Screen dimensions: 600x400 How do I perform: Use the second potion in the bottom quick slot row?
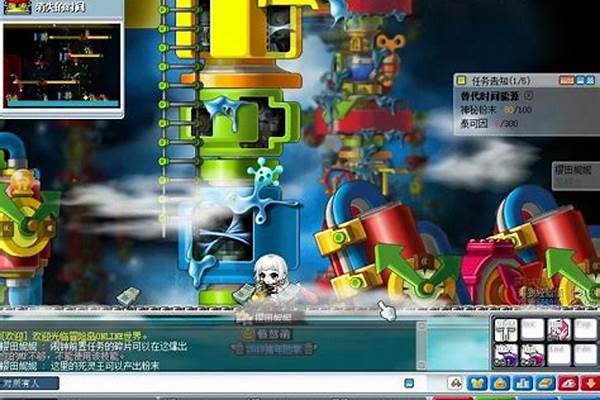[532, 355]
